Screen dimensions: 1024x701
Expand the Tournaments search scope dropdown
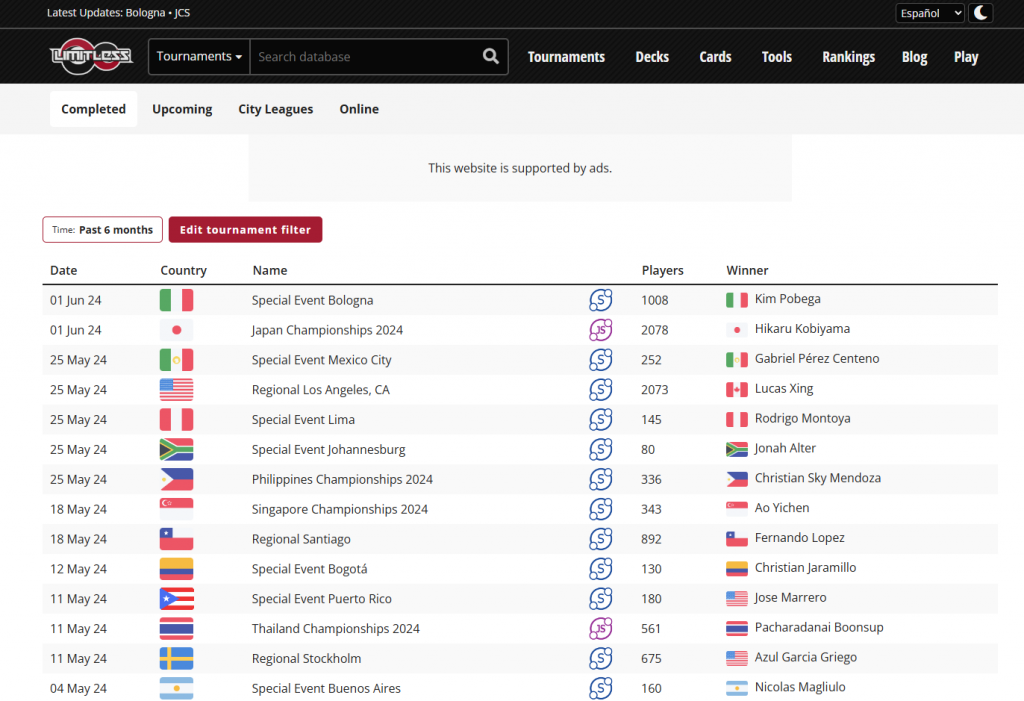199,57
